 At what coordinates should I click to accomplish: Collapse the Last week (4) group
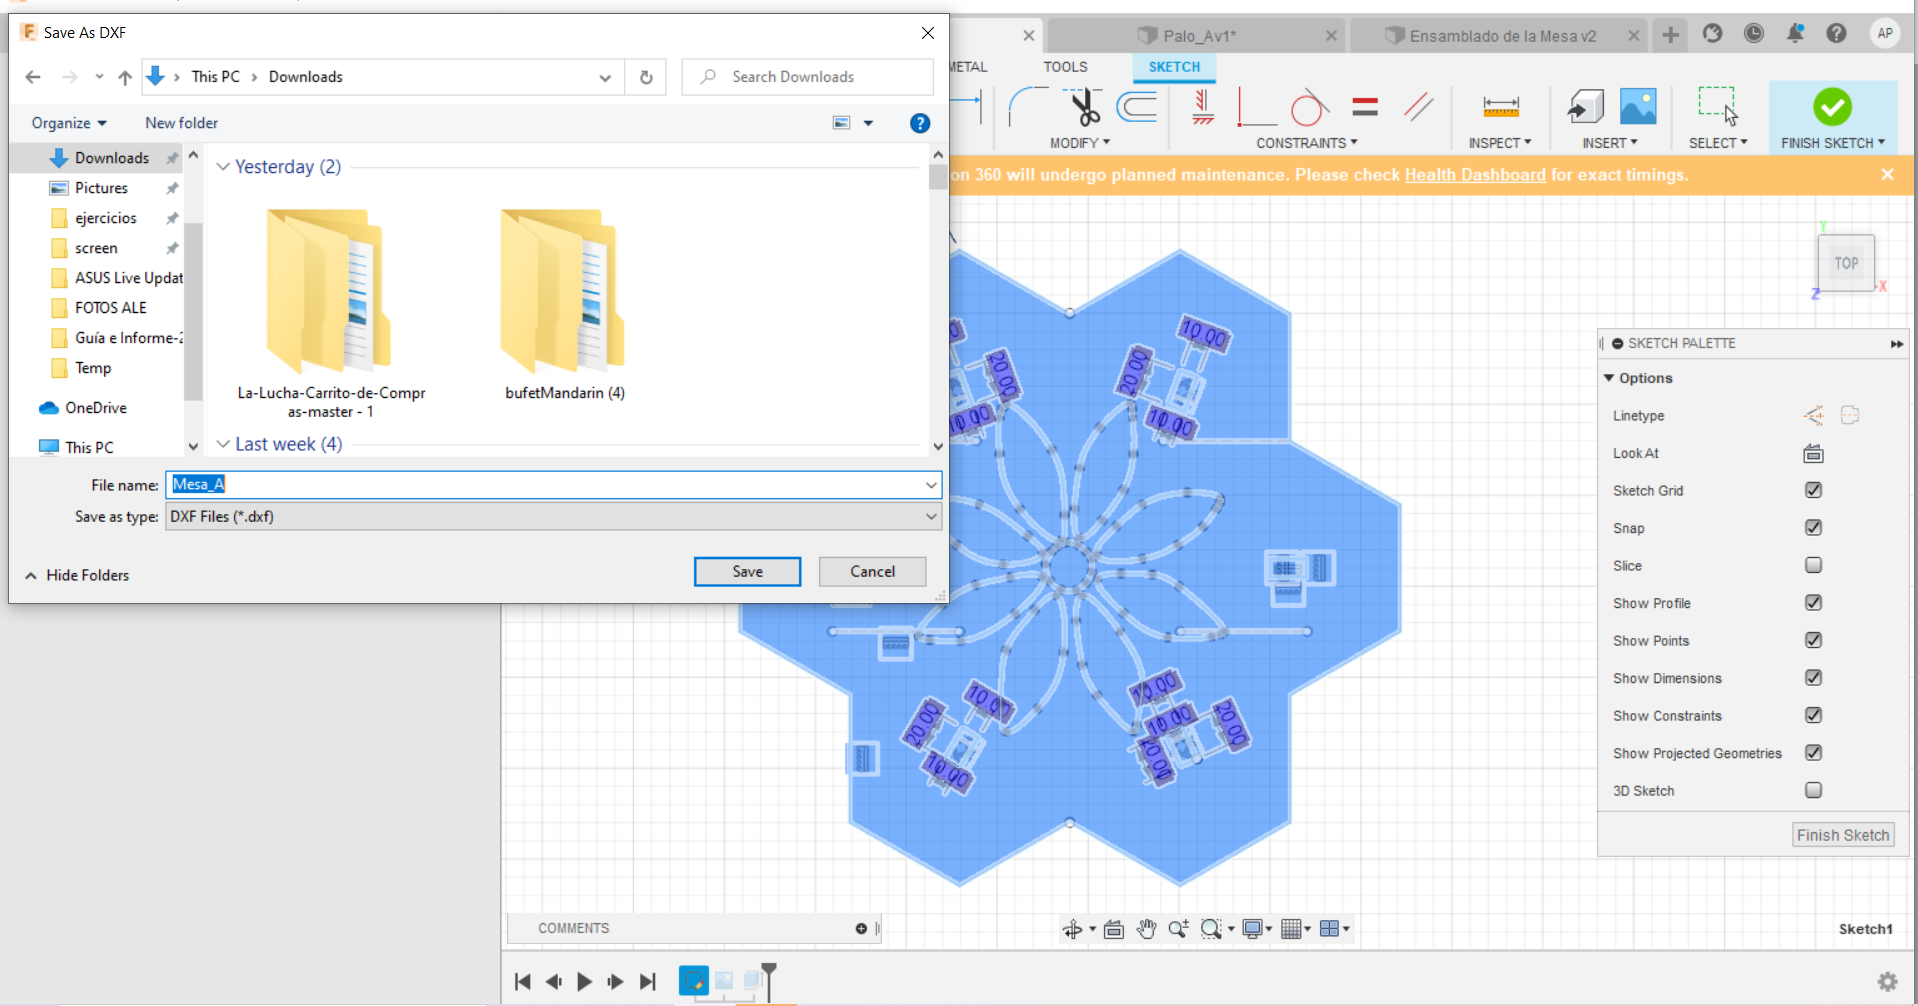click(223, 444)
